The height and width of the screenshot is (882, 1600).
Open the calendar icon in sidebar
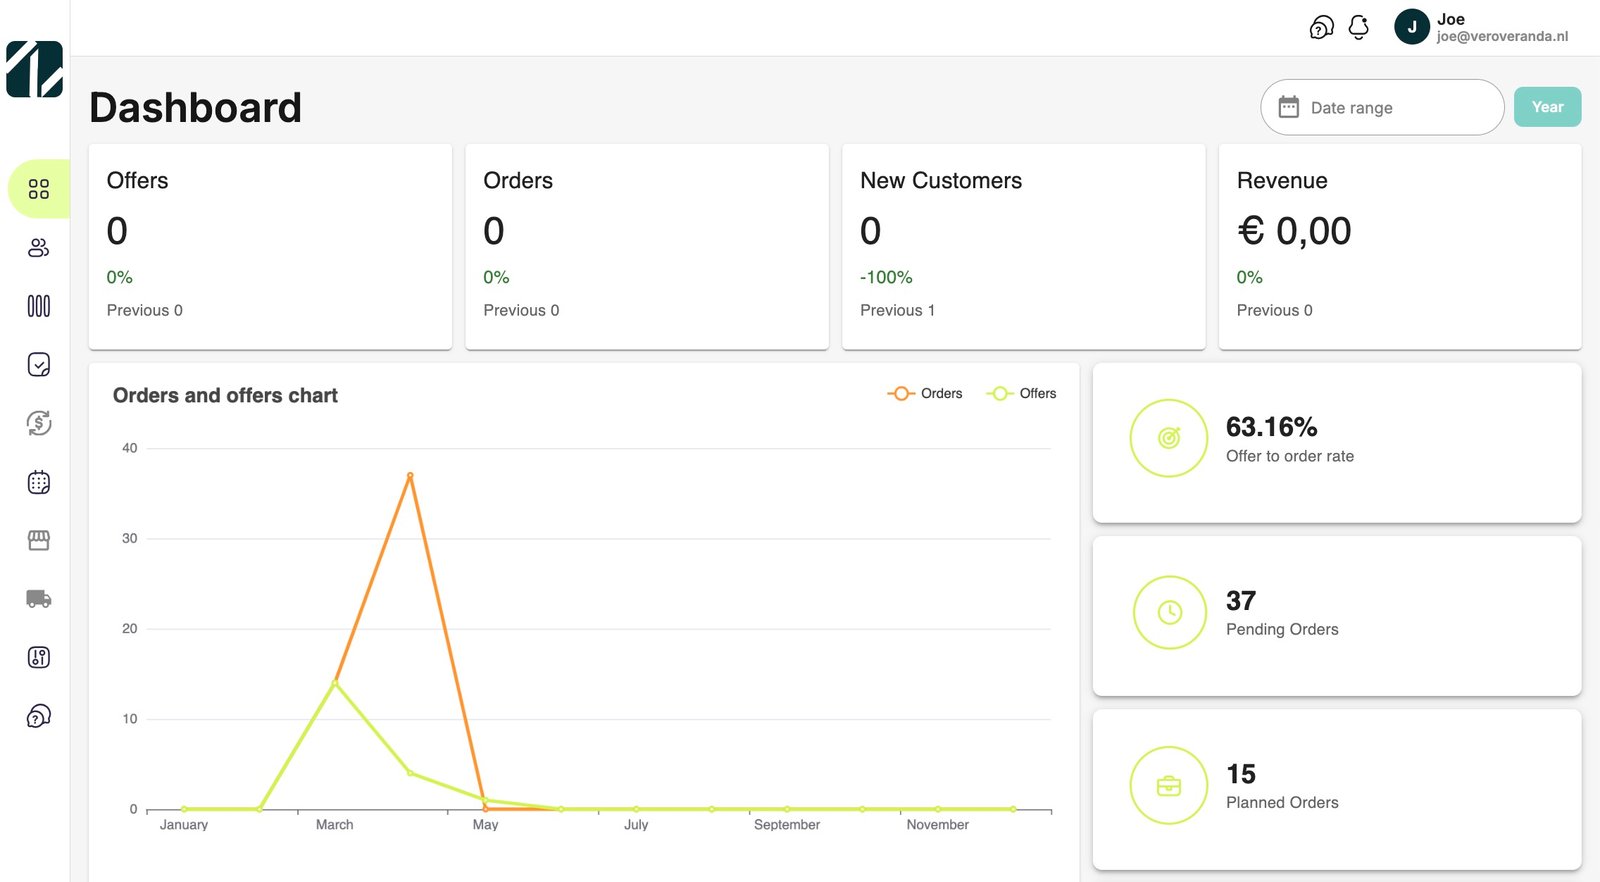click(39, 482)
